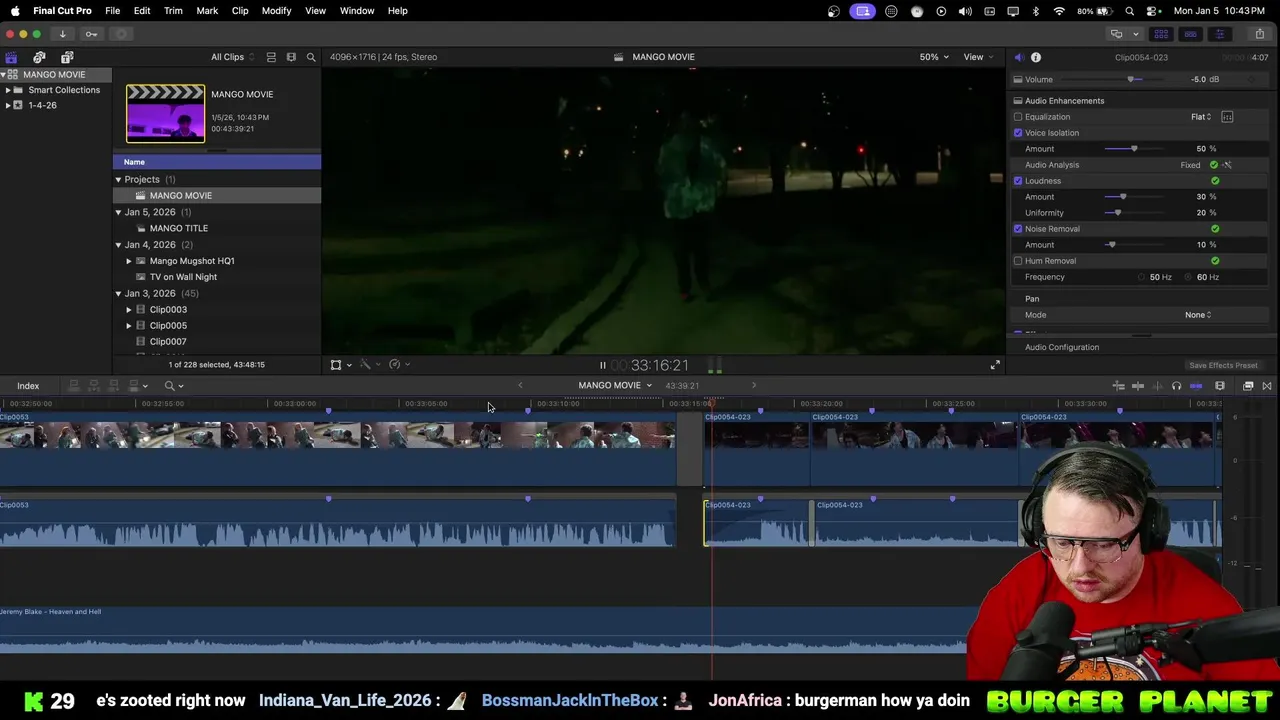Open the Transitions browser
The height and width of the screenshot is (720, 1280).
1267,386
